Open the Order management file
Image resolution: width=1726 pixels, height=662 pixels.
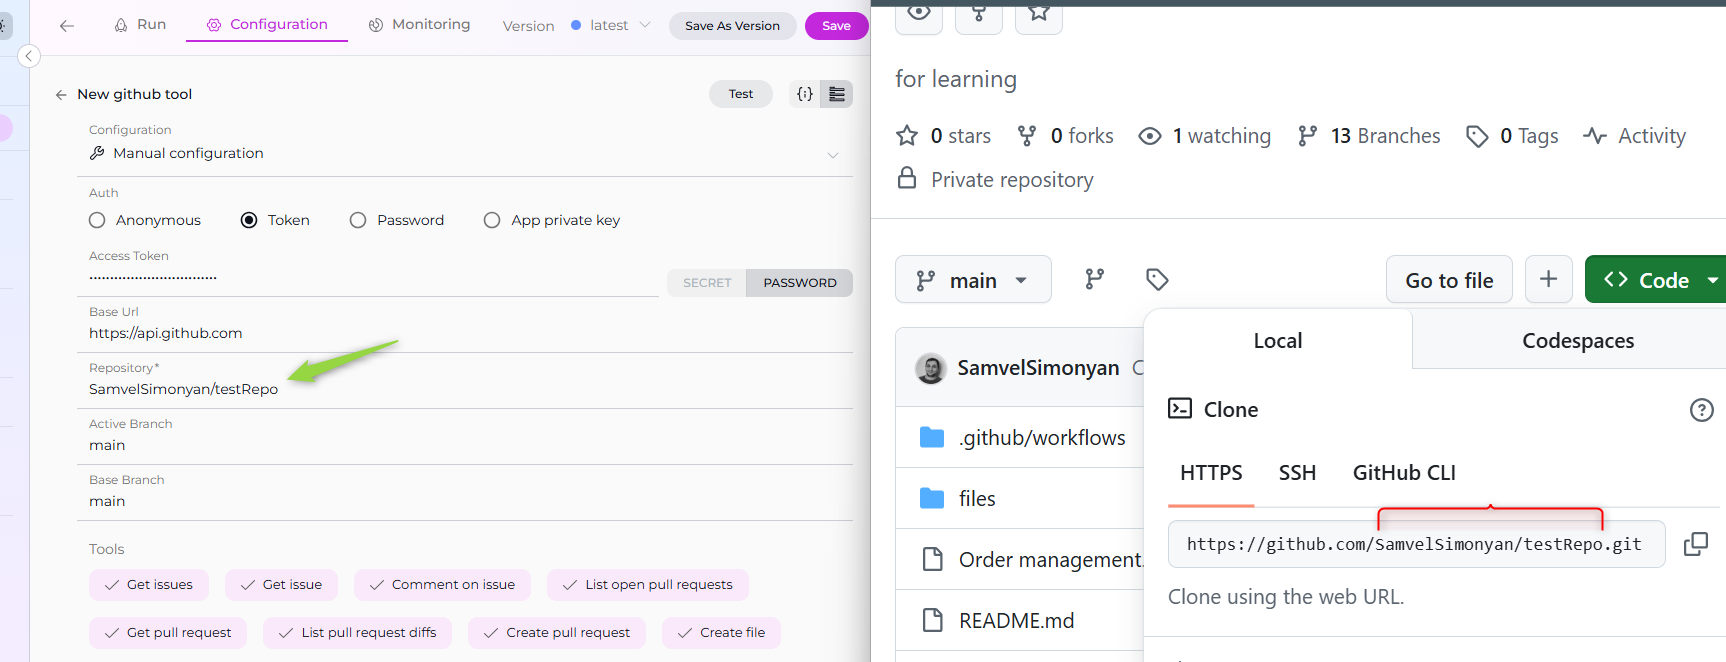tap(1050, 560)
